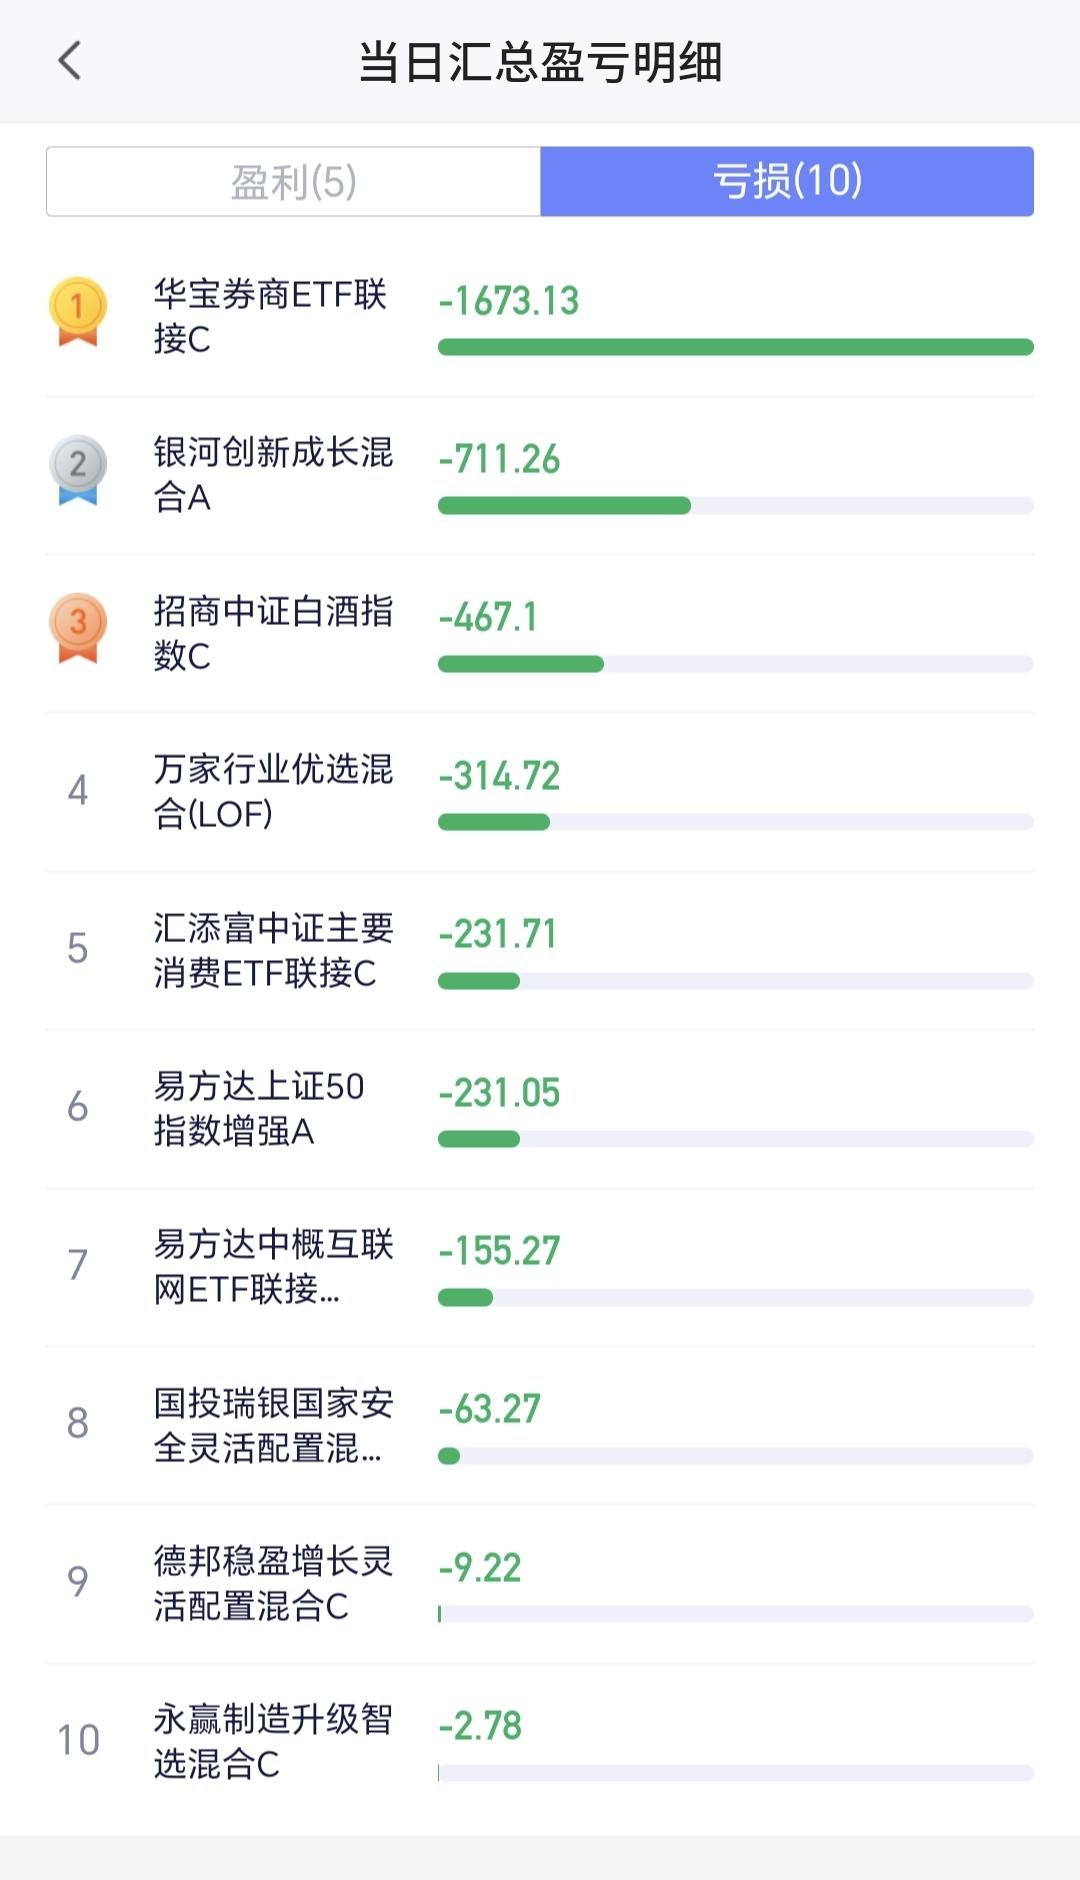Tap the silver rank 2 medal icon
Viewport: 1080px width, 1880px height.
click(x=78, y=470)
